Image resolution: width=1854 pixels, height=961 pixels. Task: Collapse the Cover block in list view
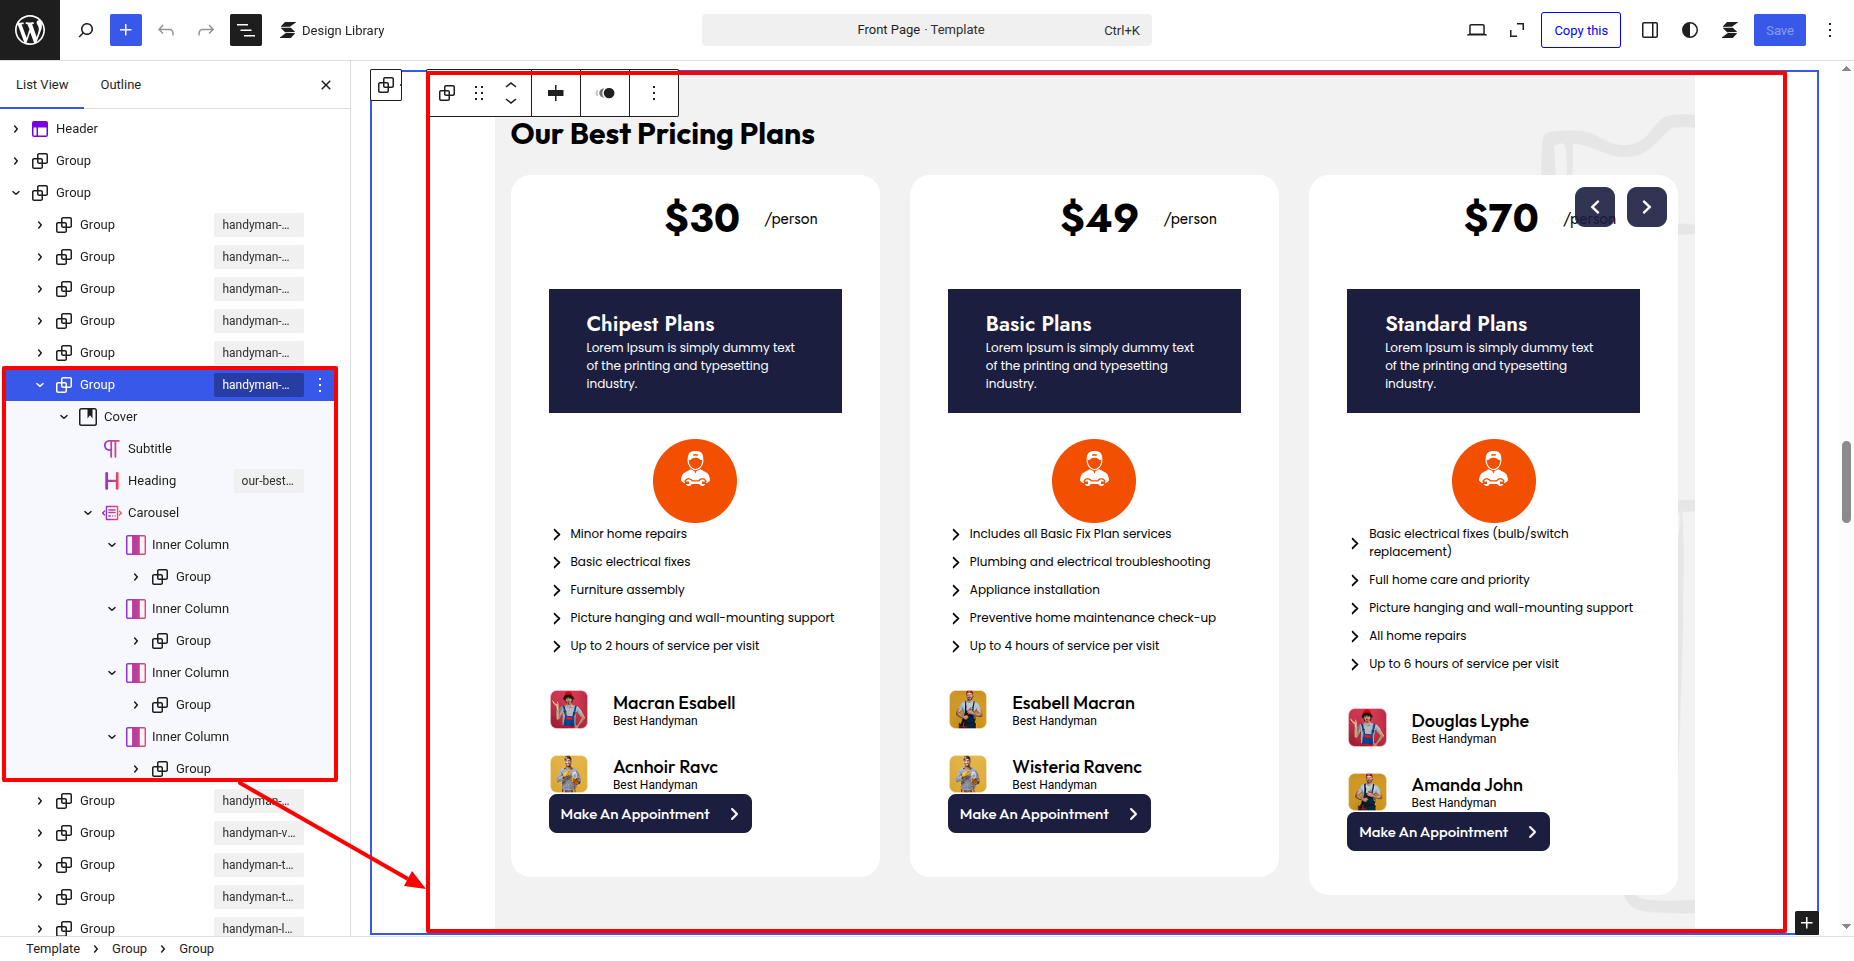64,417
